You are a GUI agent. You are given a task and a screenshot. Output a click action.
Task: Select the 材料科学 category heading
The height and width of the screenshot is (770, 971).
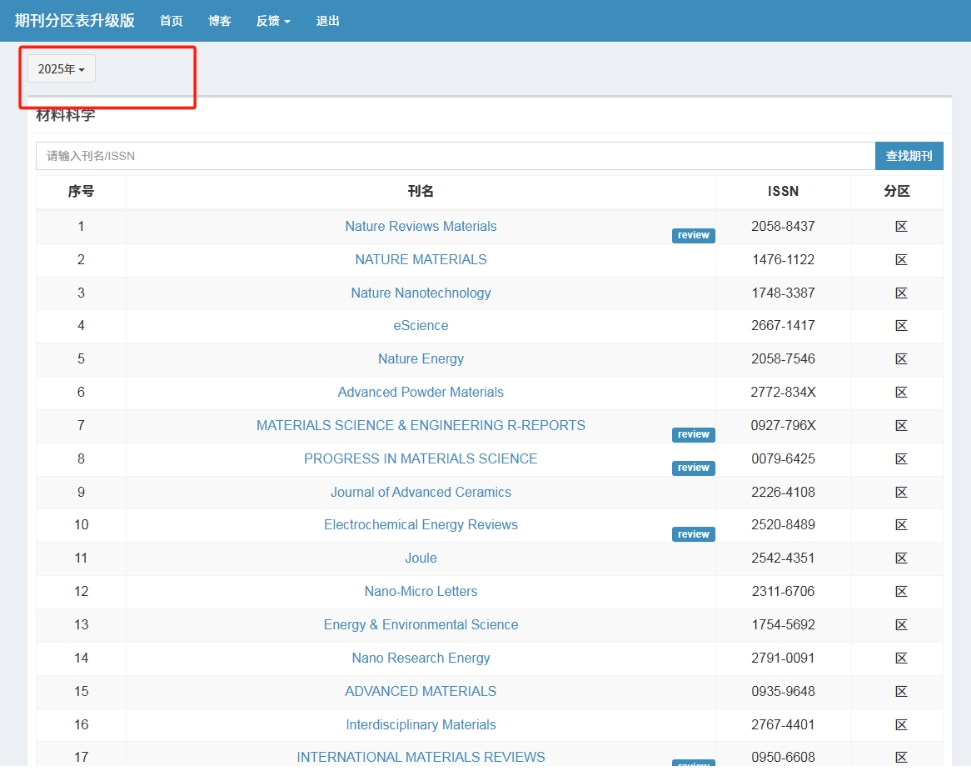pos(66,115)
